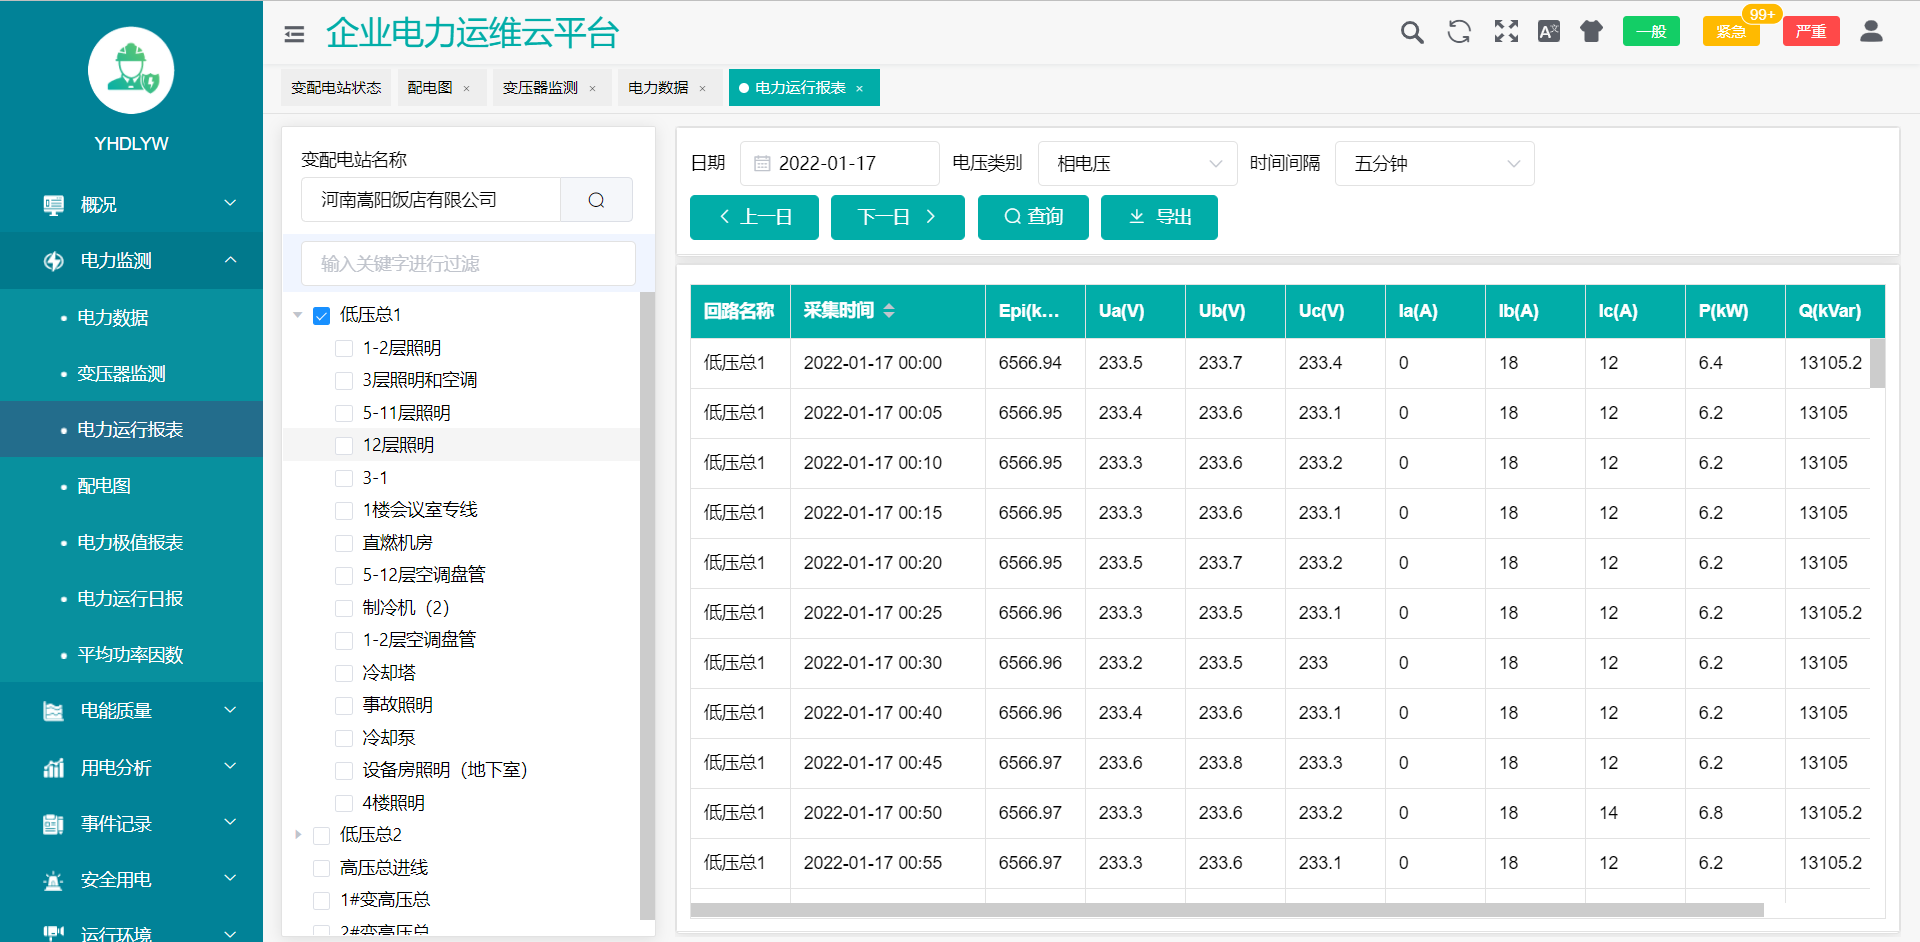This screenshot has width=1920, height=942.
Task: Check the 12层照明 checkbox
Action: [344, 446]
